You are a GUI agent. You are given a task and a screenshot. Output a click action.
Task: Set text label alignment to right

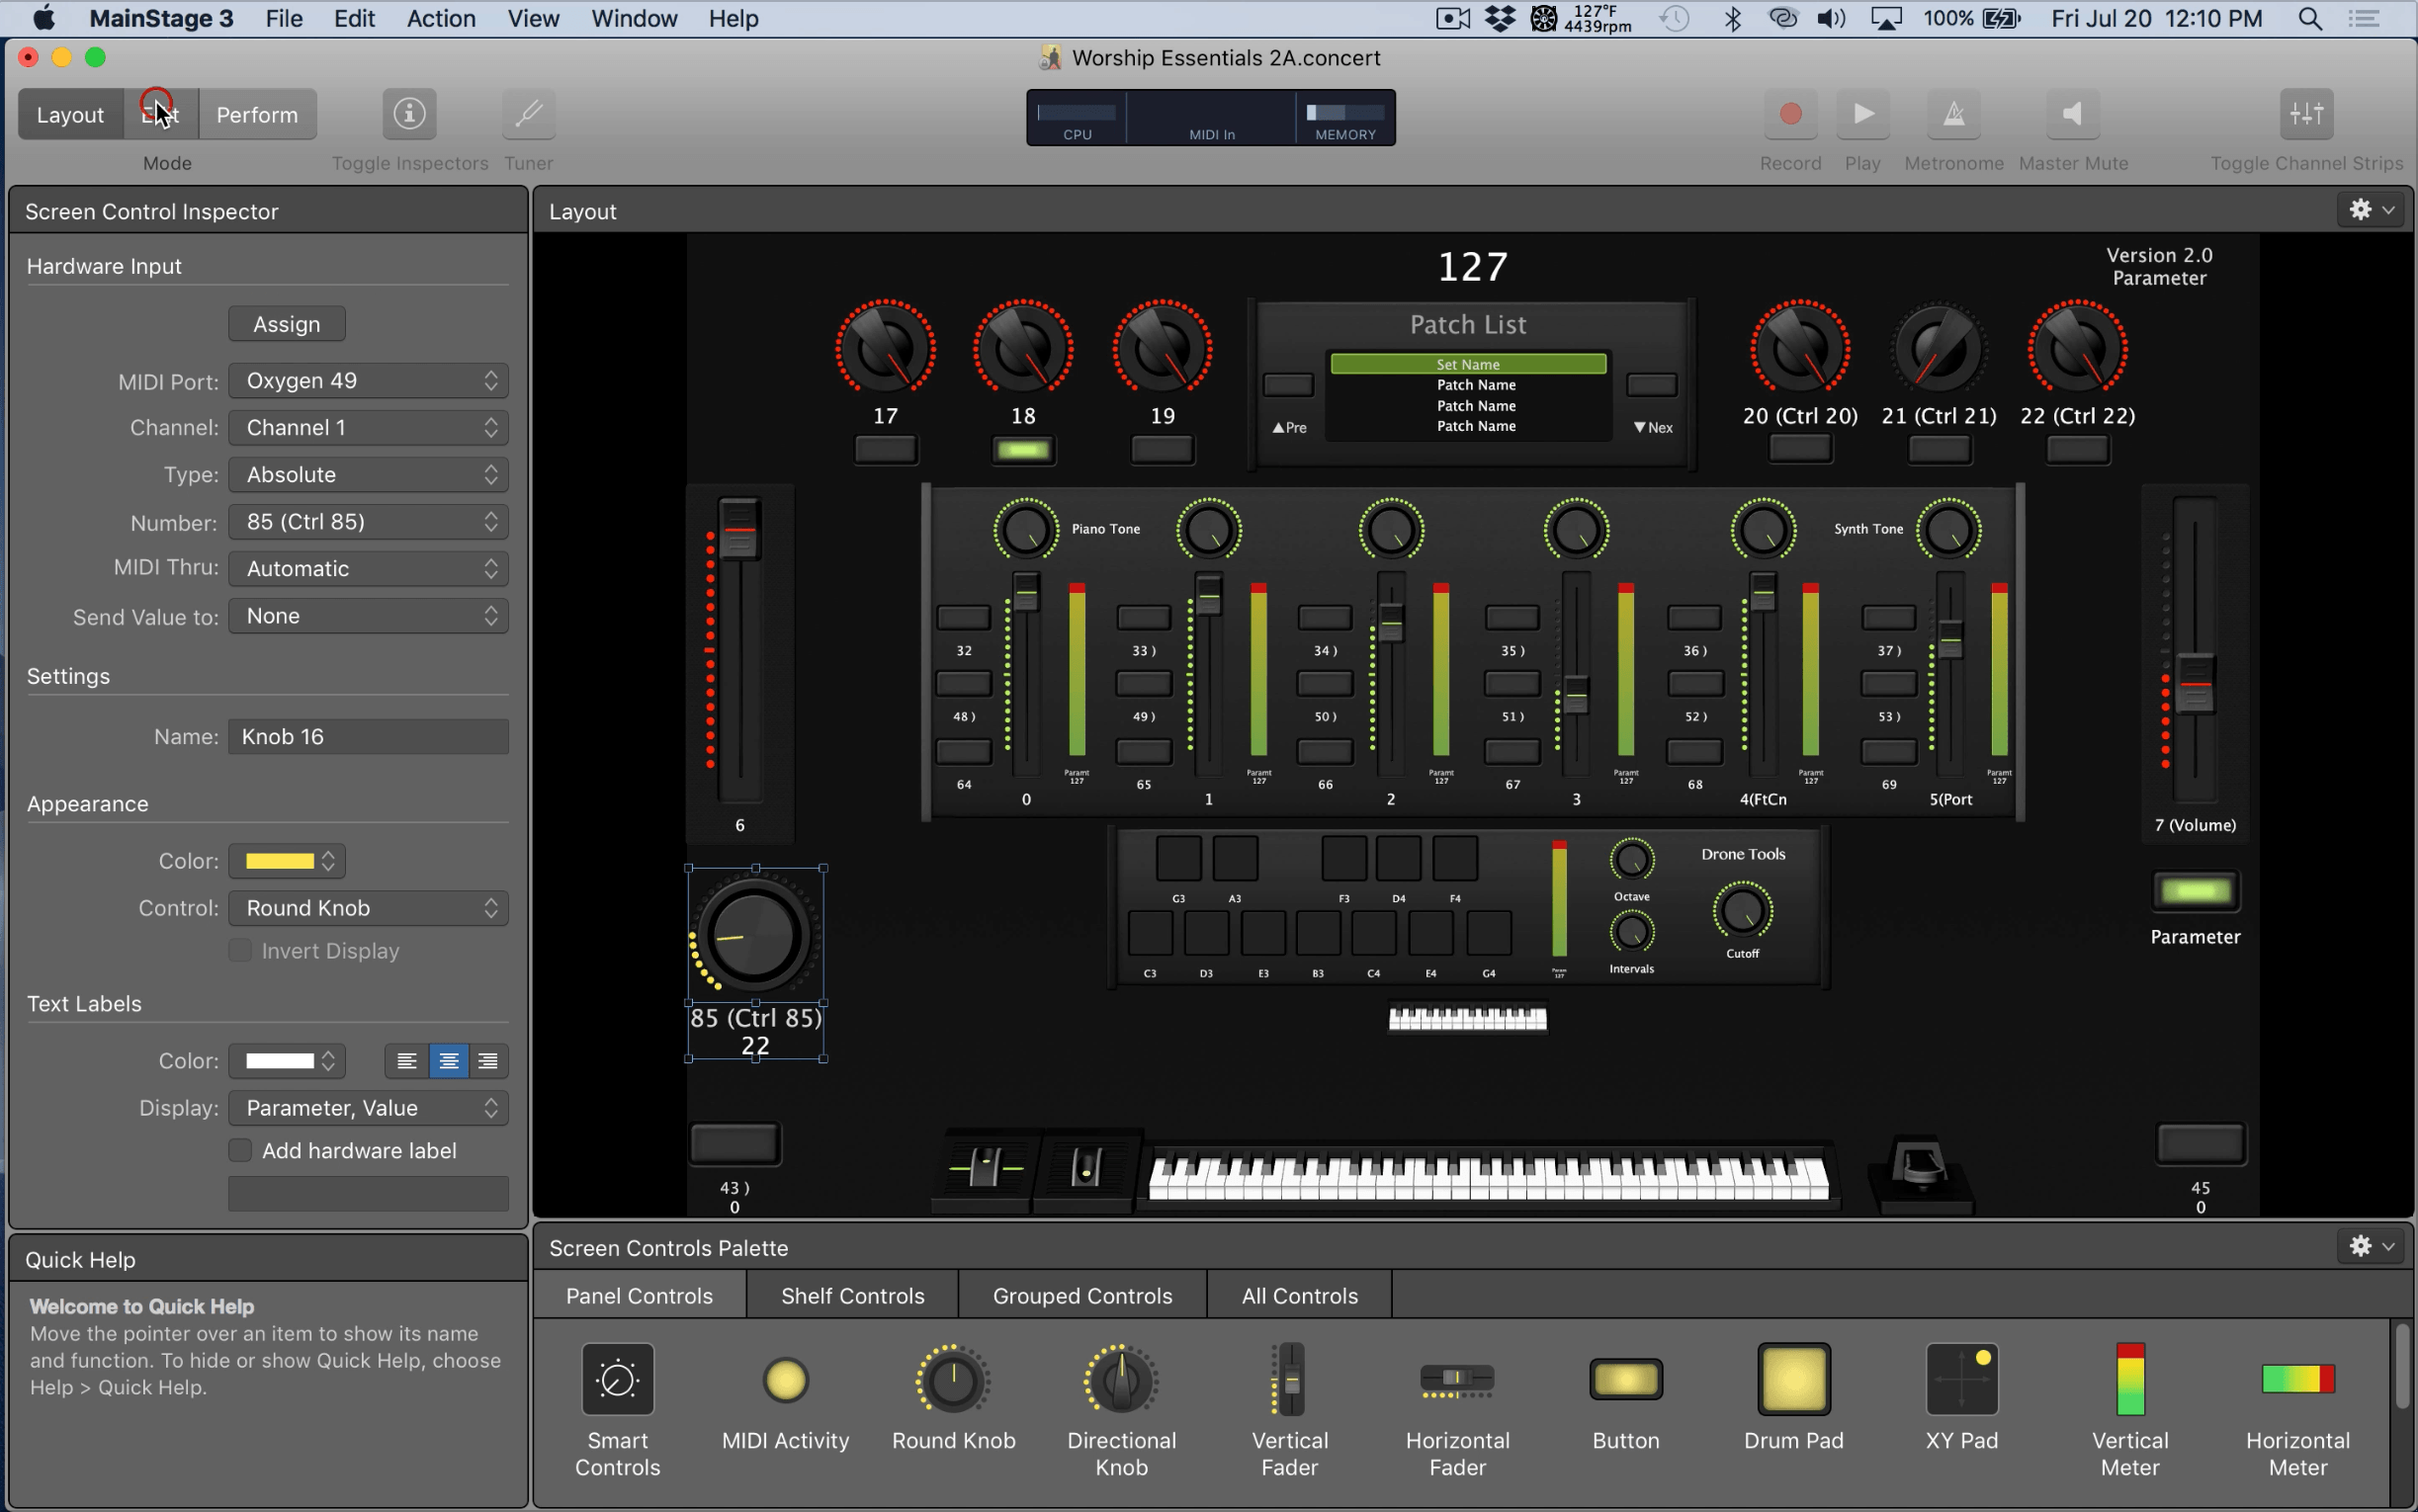coord(488,1060)
